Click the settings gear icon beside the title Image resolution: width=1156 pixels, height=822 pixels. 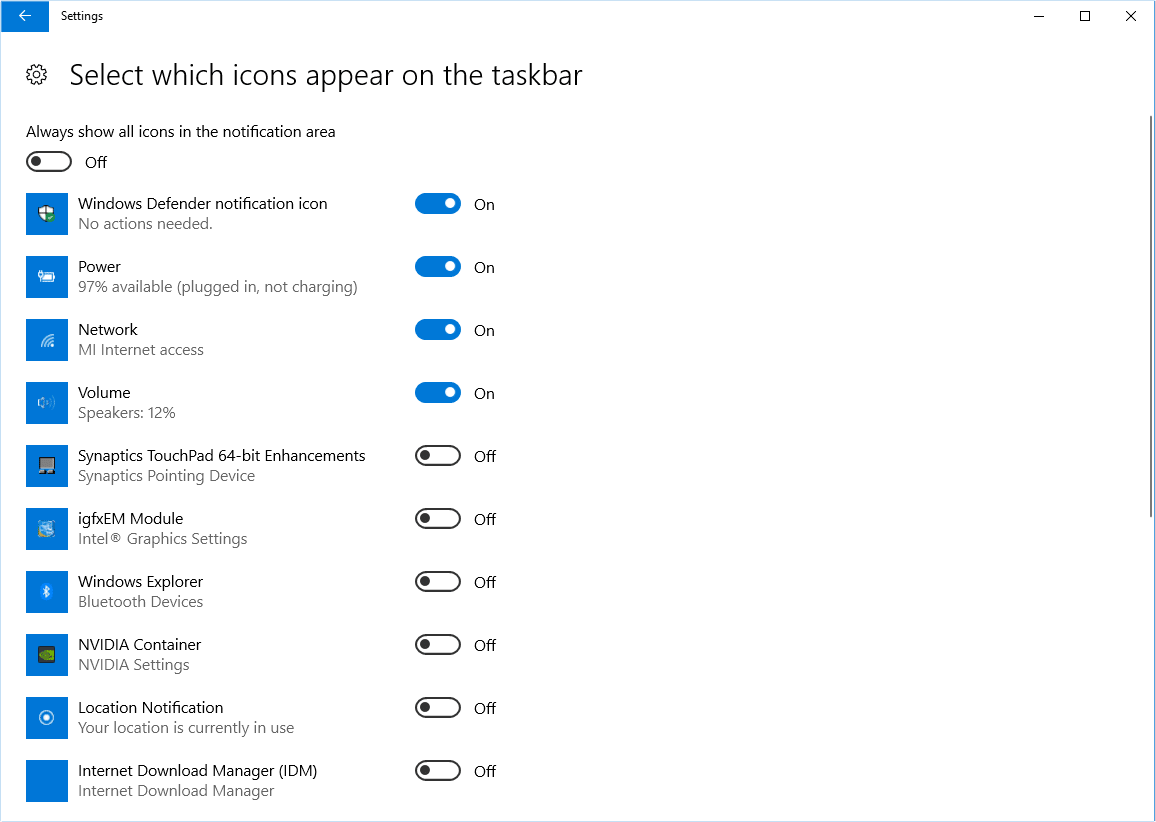36,74
